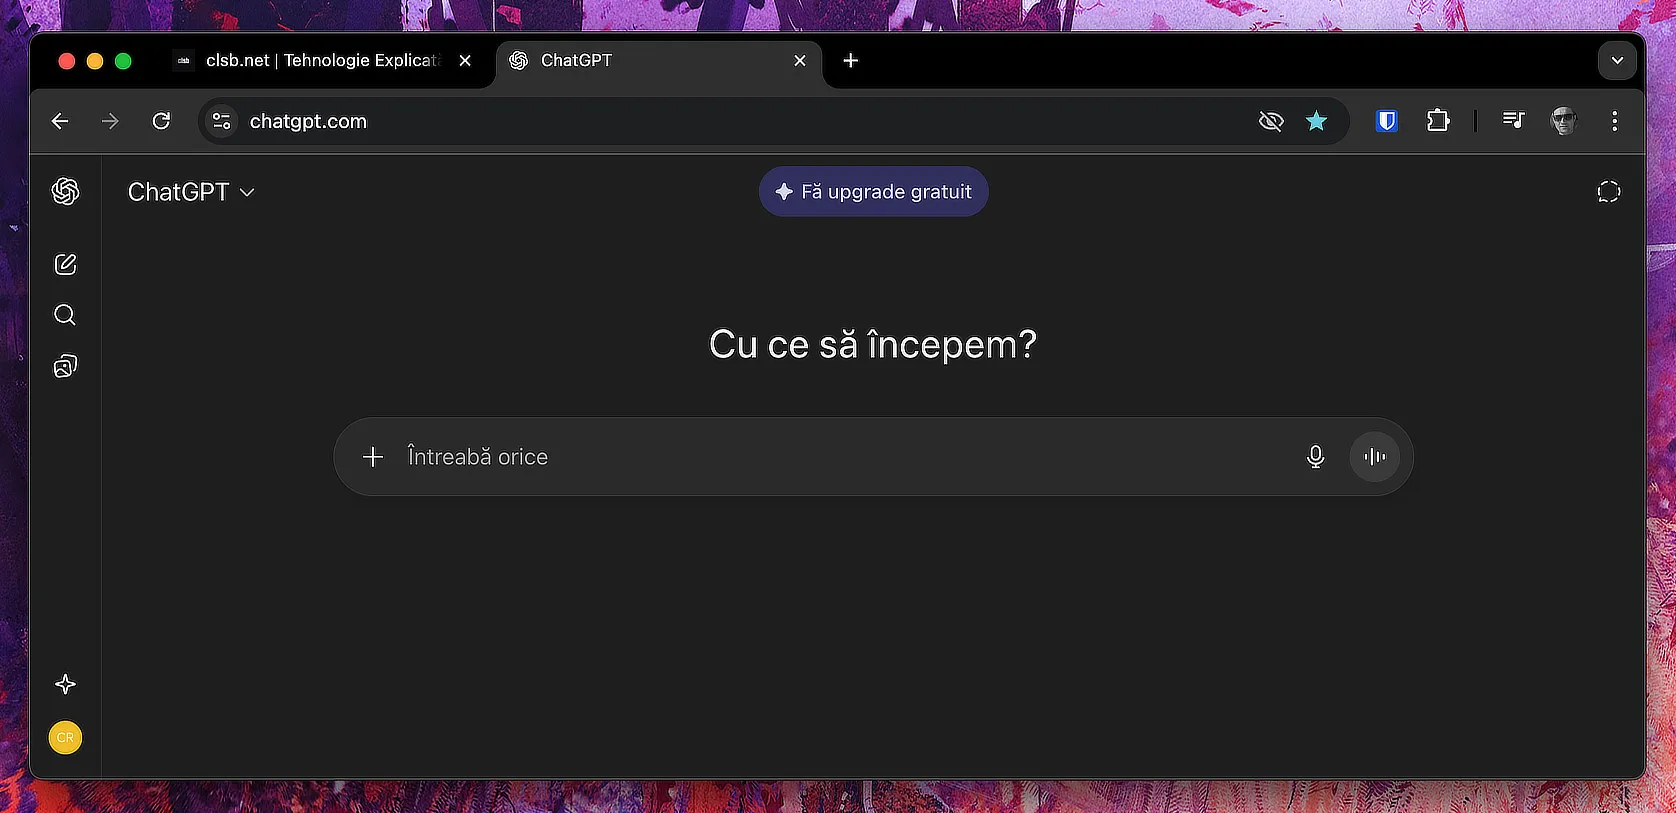Expand the tab search chevron button

point(1617,61)
